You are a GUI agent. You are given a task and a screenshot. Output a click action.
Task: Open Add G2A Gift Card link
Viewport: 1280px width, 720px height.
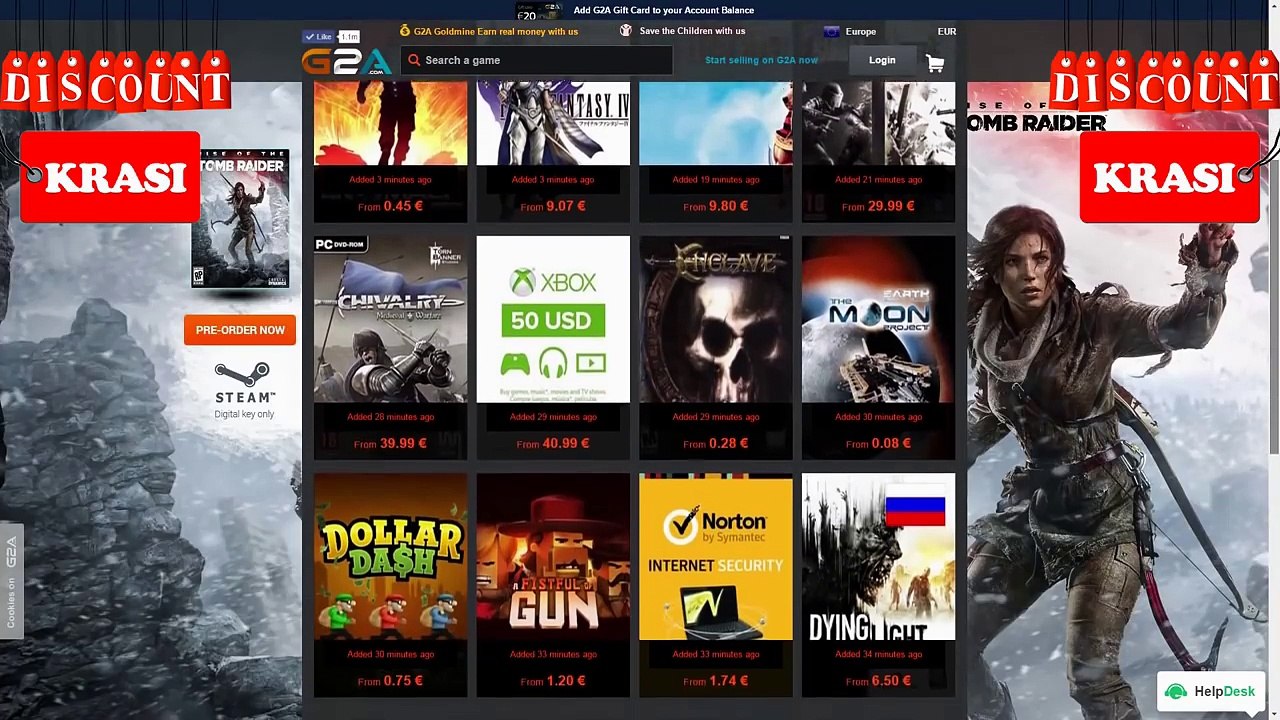click(x=664, y=10)
